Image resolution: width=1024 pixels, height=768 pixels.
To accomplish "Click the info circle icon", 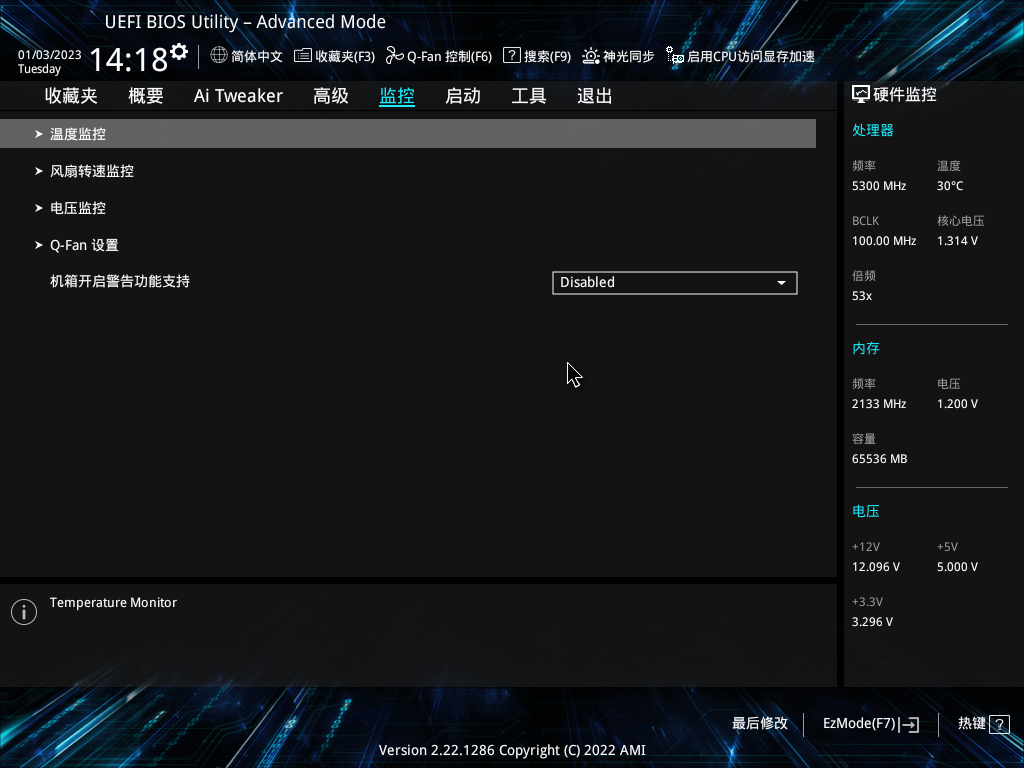I will [x=24, y=612].
